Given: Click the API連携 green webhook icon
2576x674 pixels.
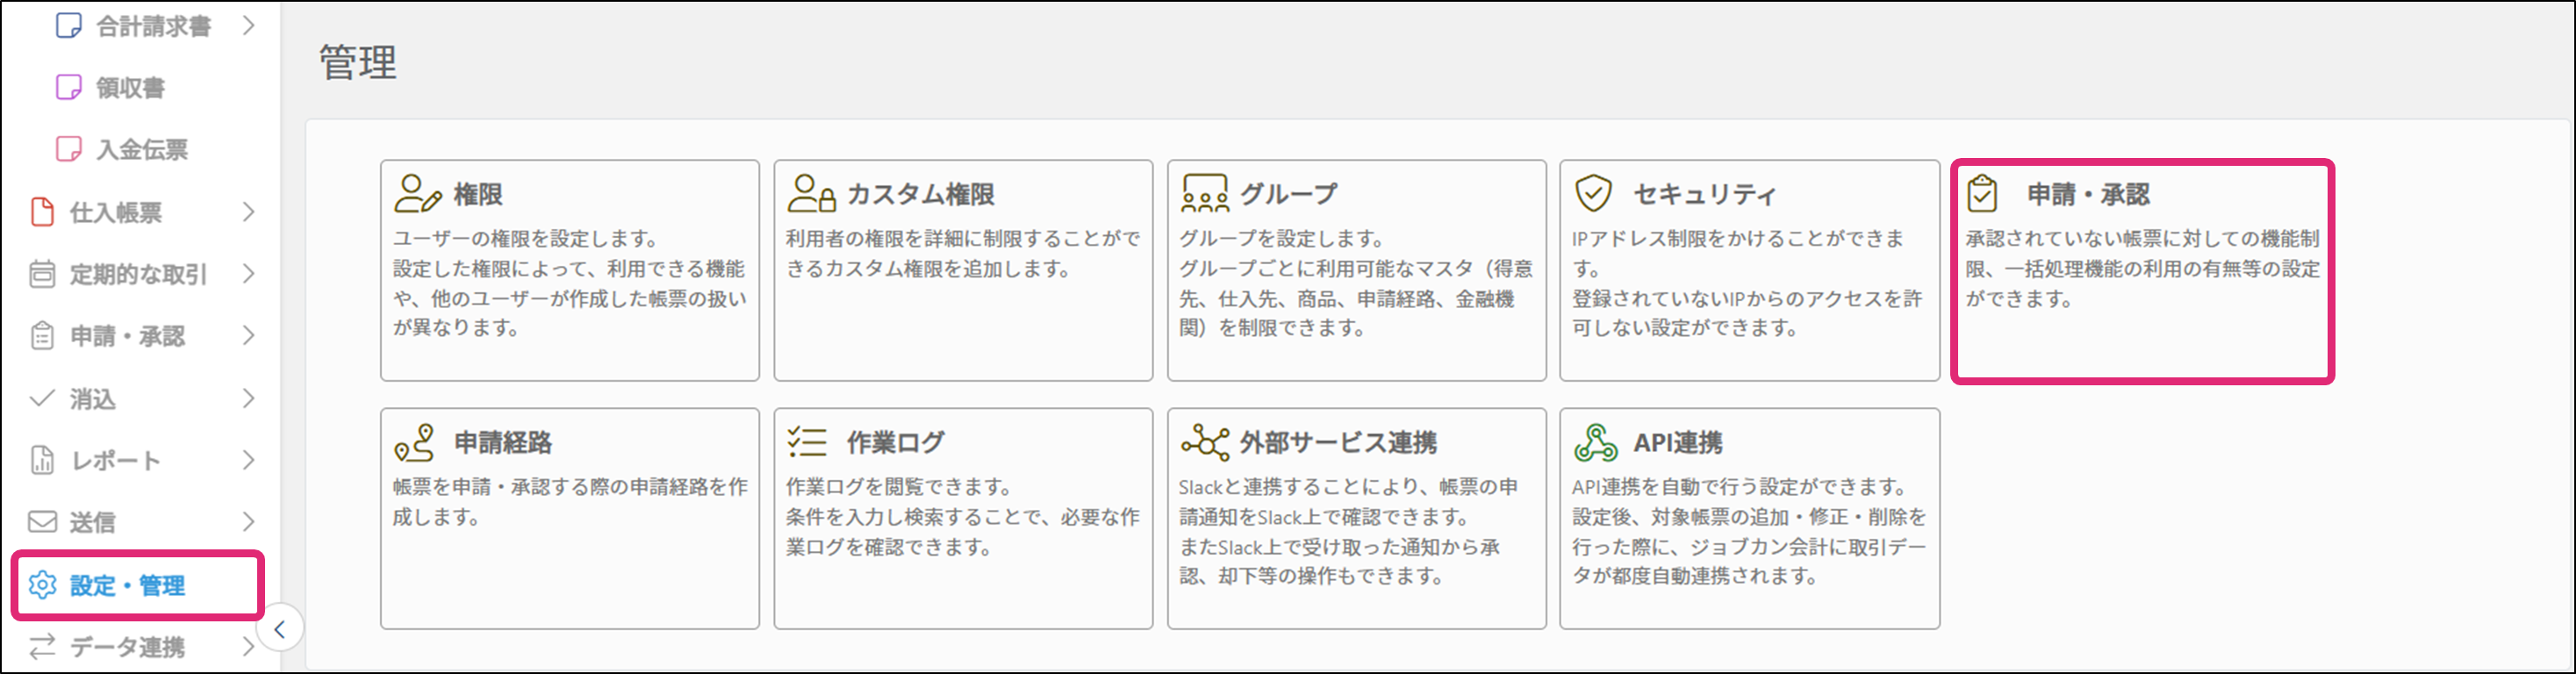Looking at the screenshot, I should [x=1596, y=442].
